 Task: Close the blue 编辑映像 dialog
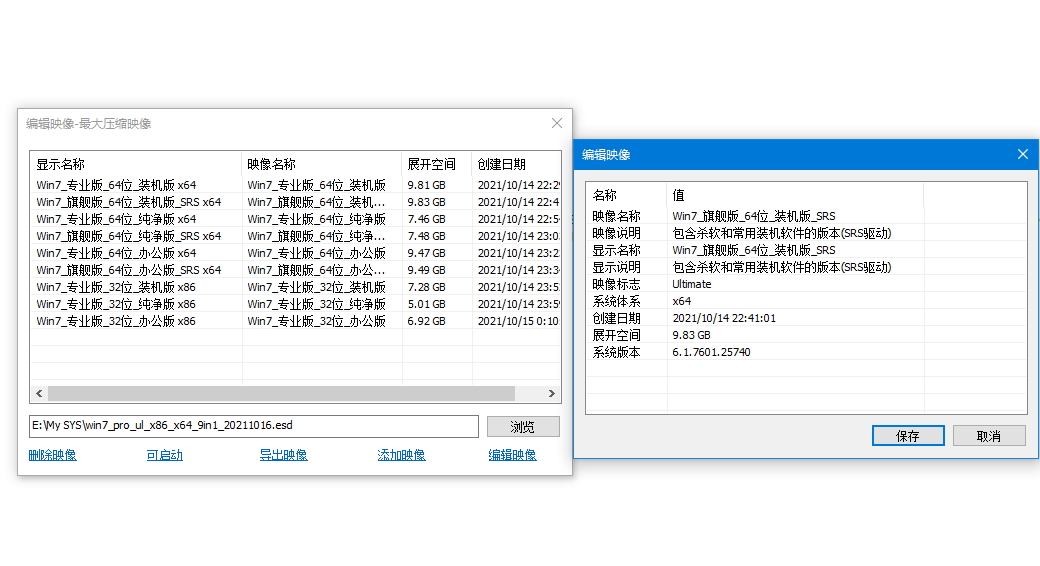pyautogui.click(x=1023, y=154)
